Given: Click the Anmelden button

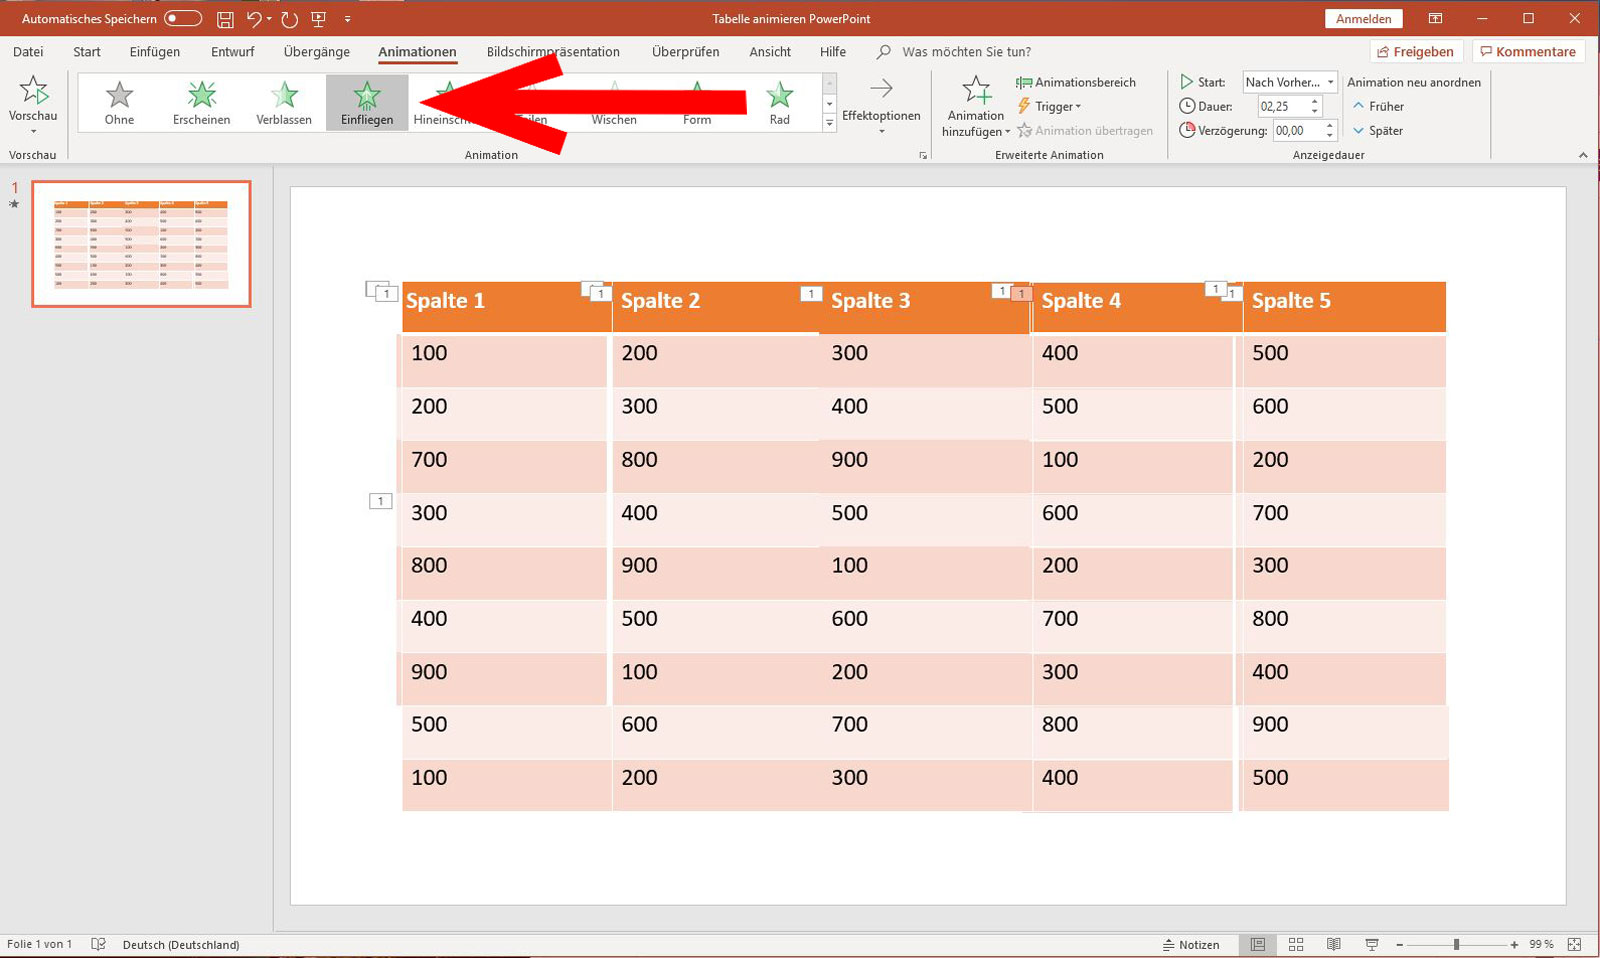Looking at the screenshot, I should tap(1363, 17).
